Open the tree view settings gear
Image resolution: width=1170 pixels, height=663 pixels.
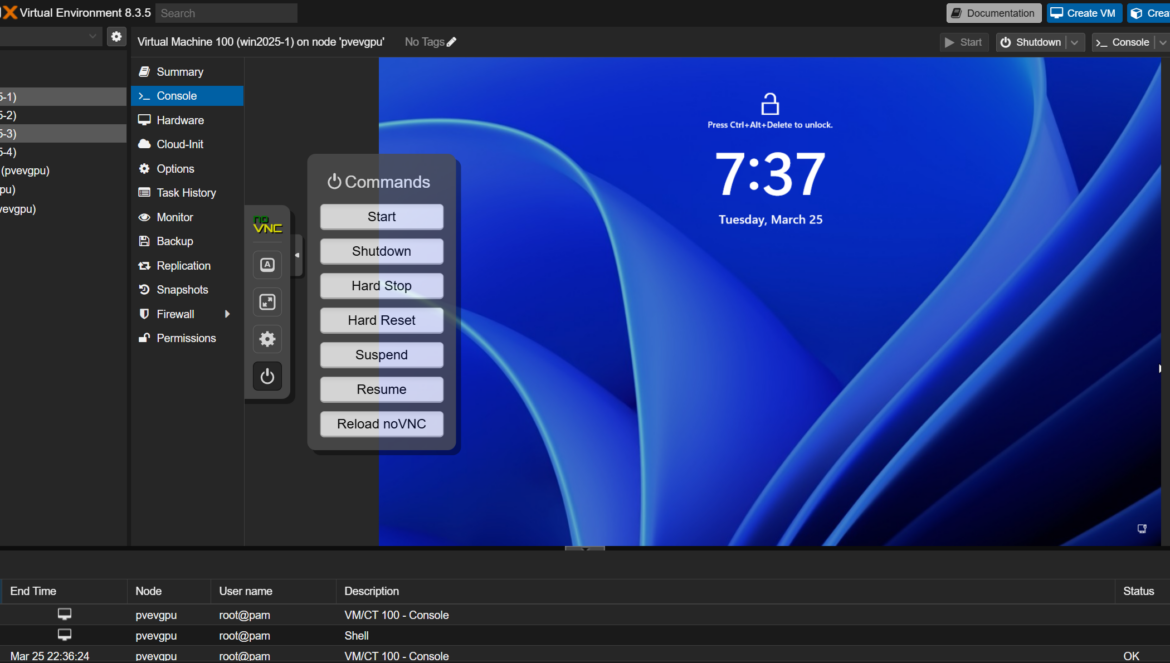pyautogui.click(x=116, y=37)
